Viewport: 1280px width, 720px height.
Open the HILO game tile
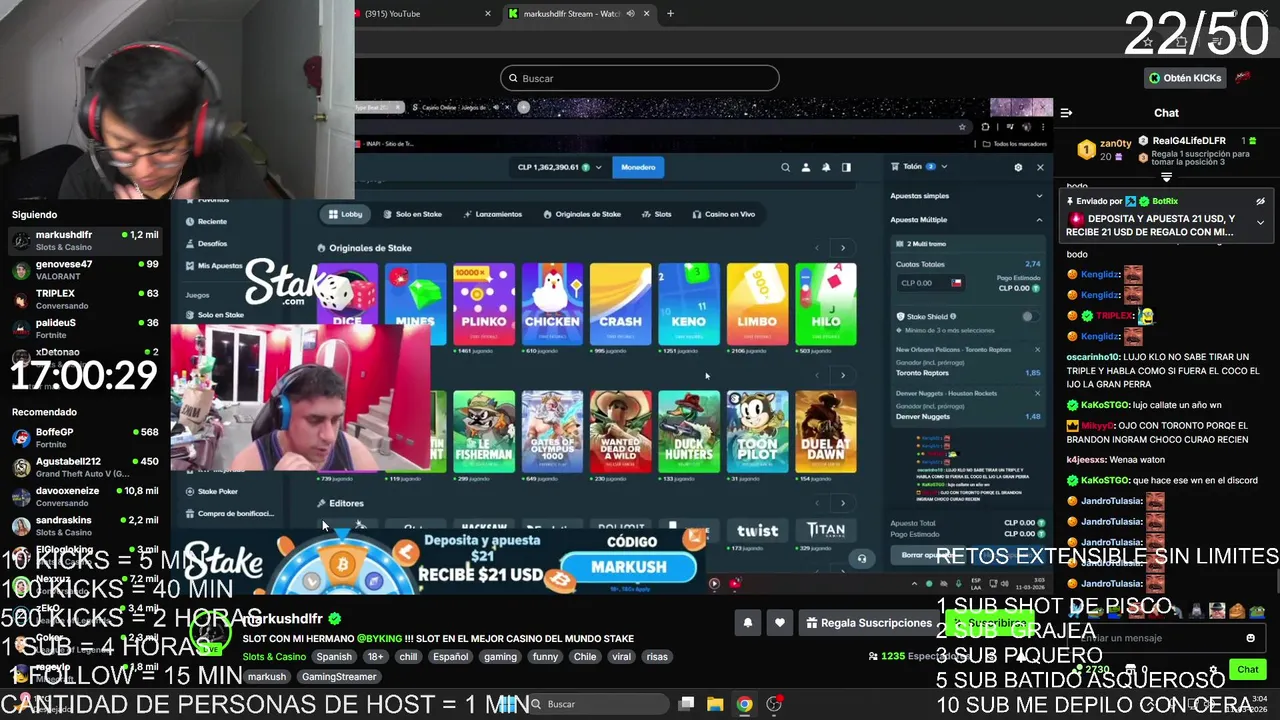click(x=825, y=304)
